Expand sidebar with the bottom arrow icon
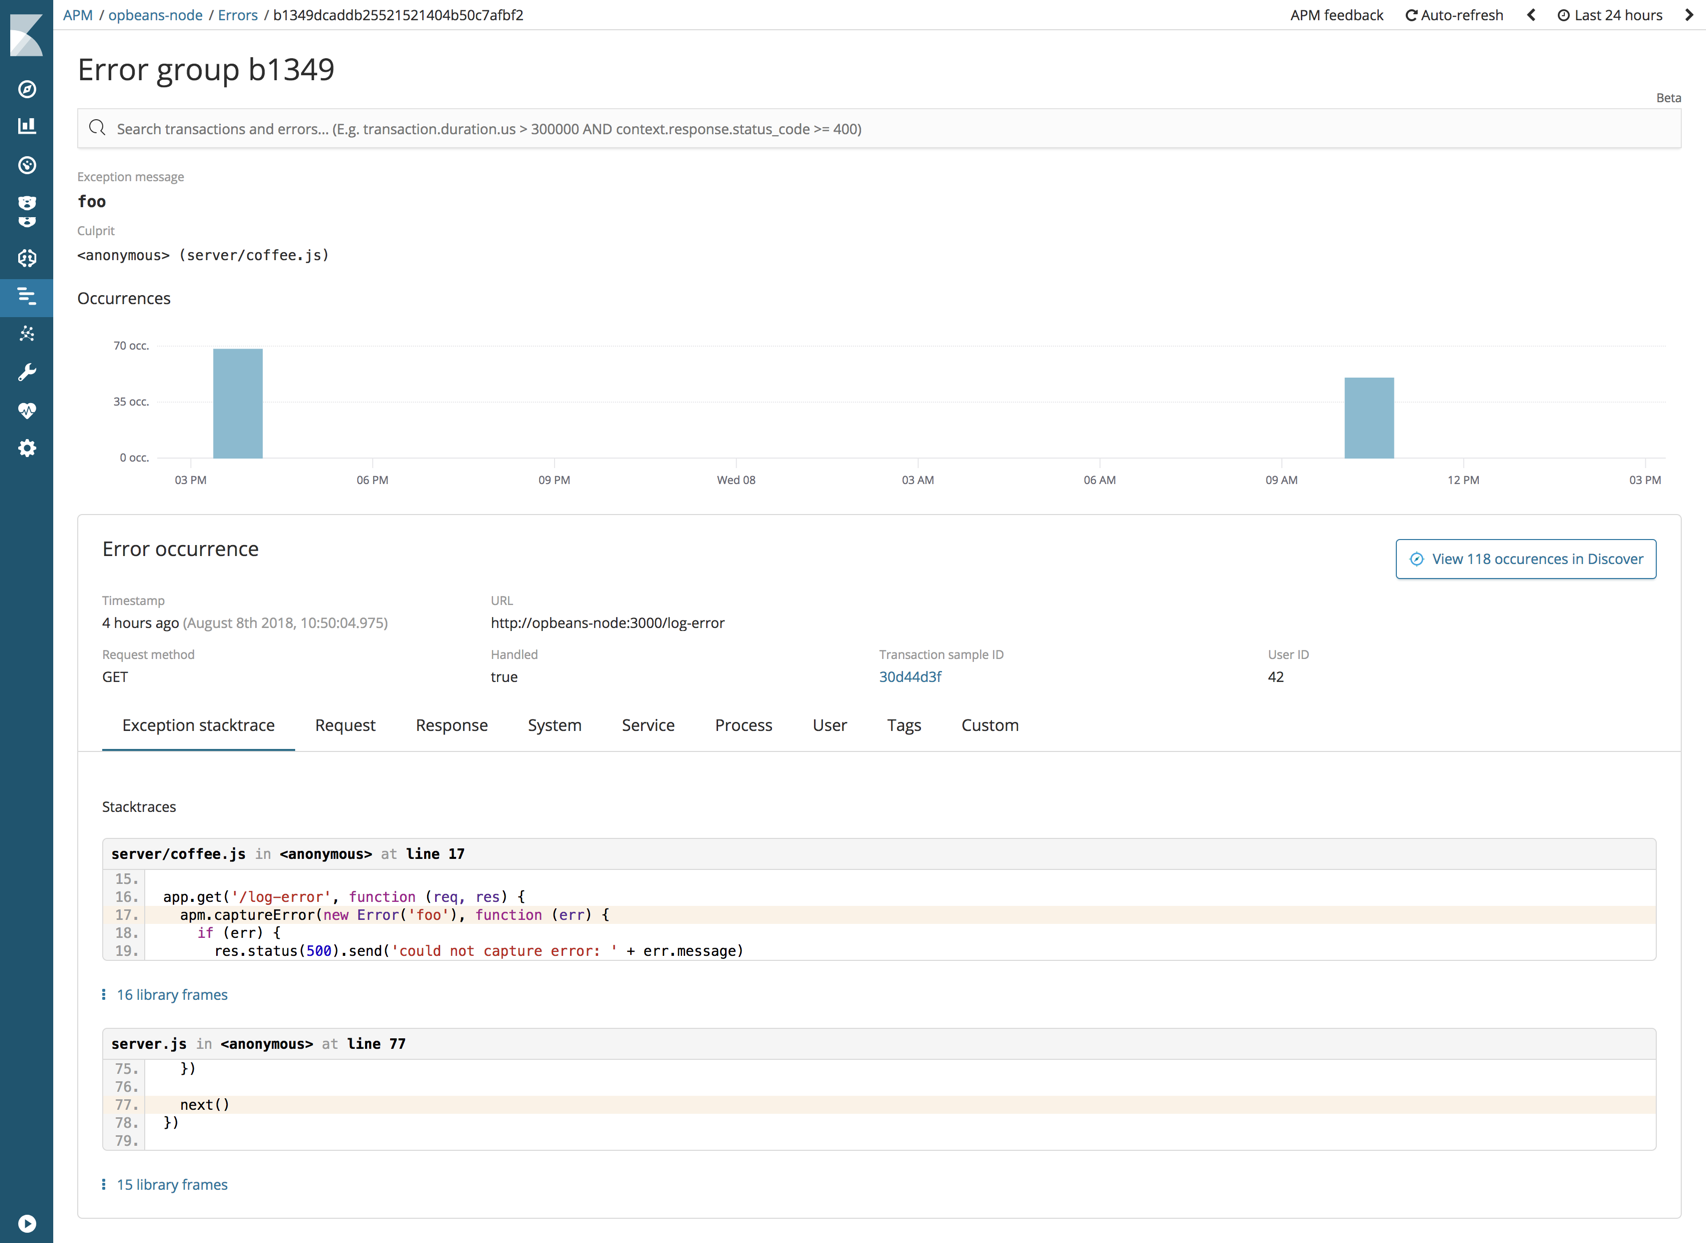 pyautogui.click(x=27, y=1223)
